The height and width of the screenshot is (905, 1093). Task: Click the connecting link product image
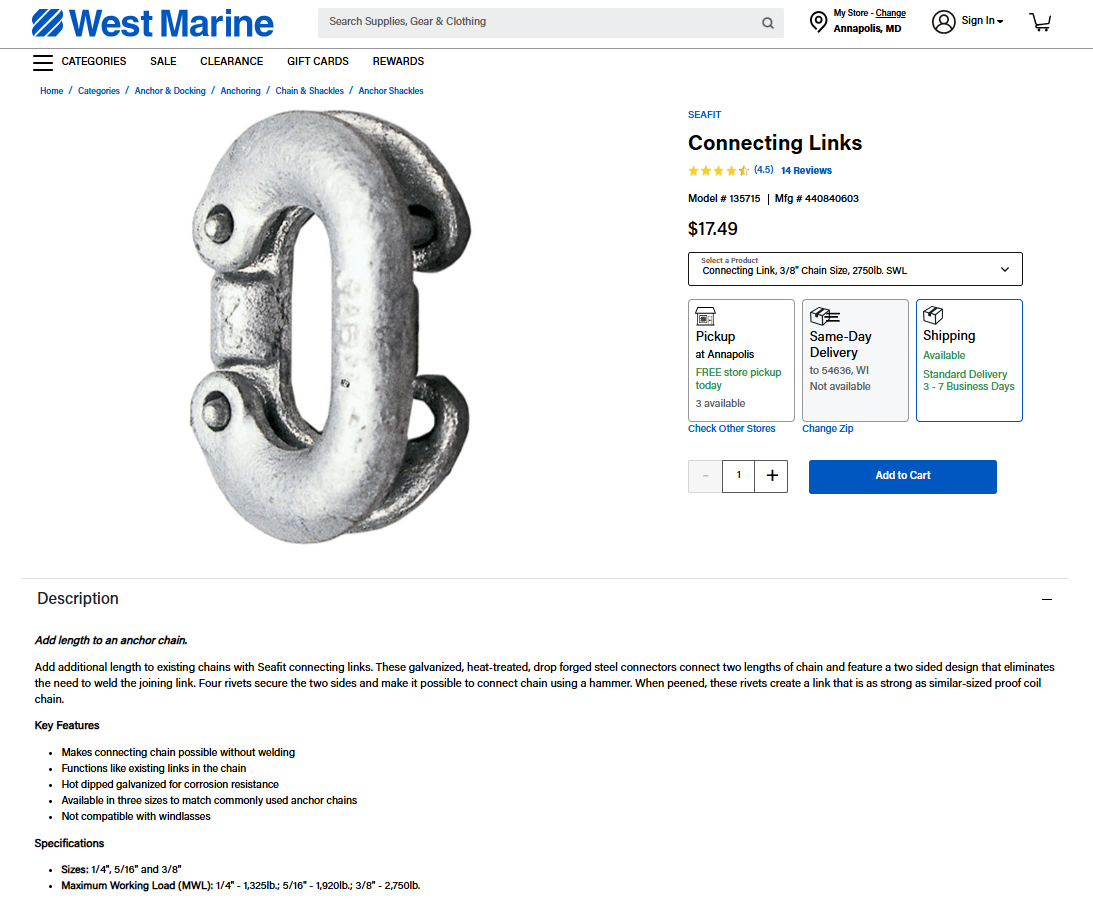[x=330, y=327]
